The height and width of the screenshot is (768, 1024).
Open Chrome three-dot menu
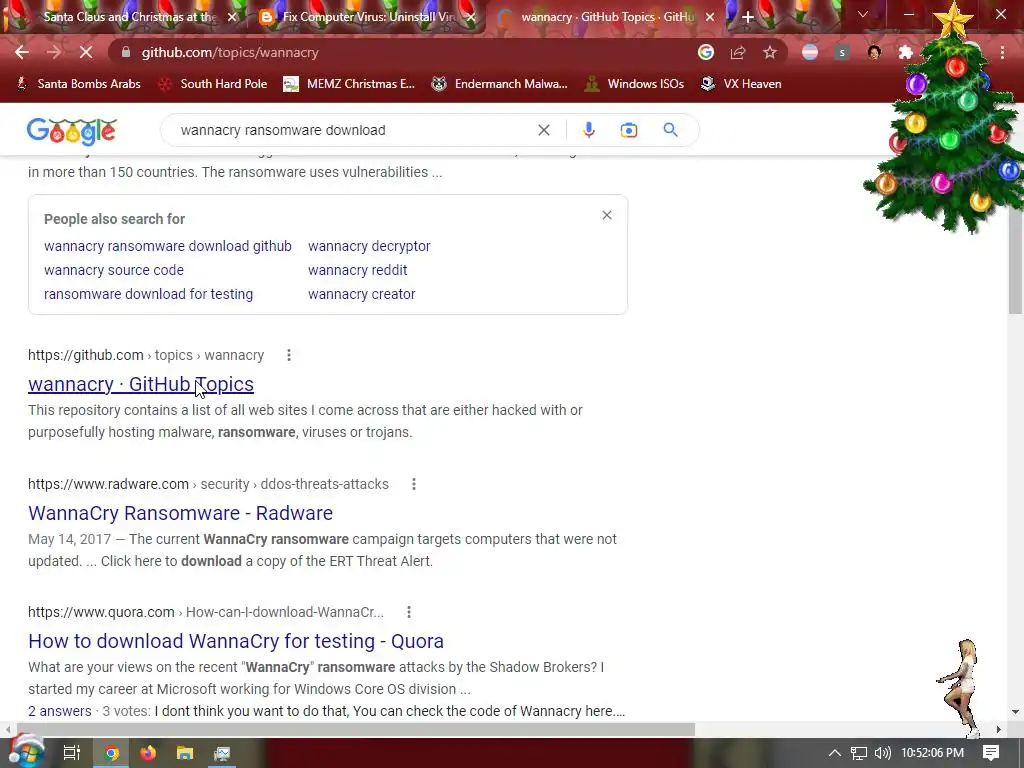pos(1002,52)
